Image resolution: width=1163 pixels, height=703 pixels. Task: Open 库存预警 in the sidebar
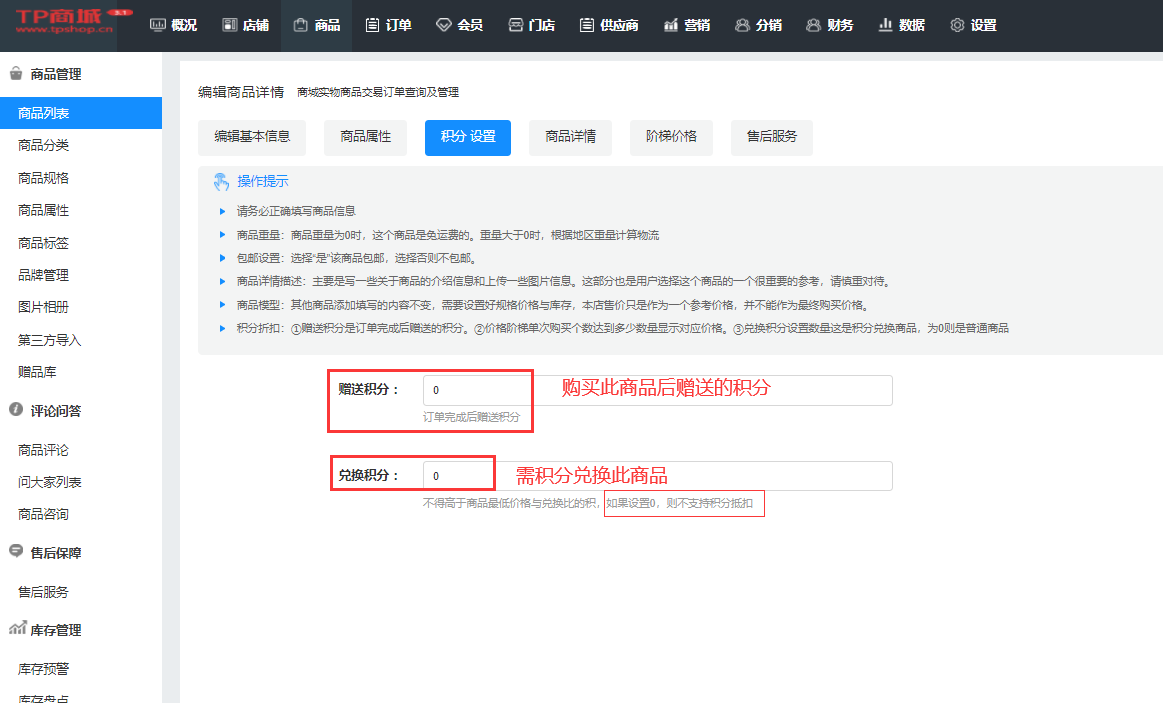43,668
